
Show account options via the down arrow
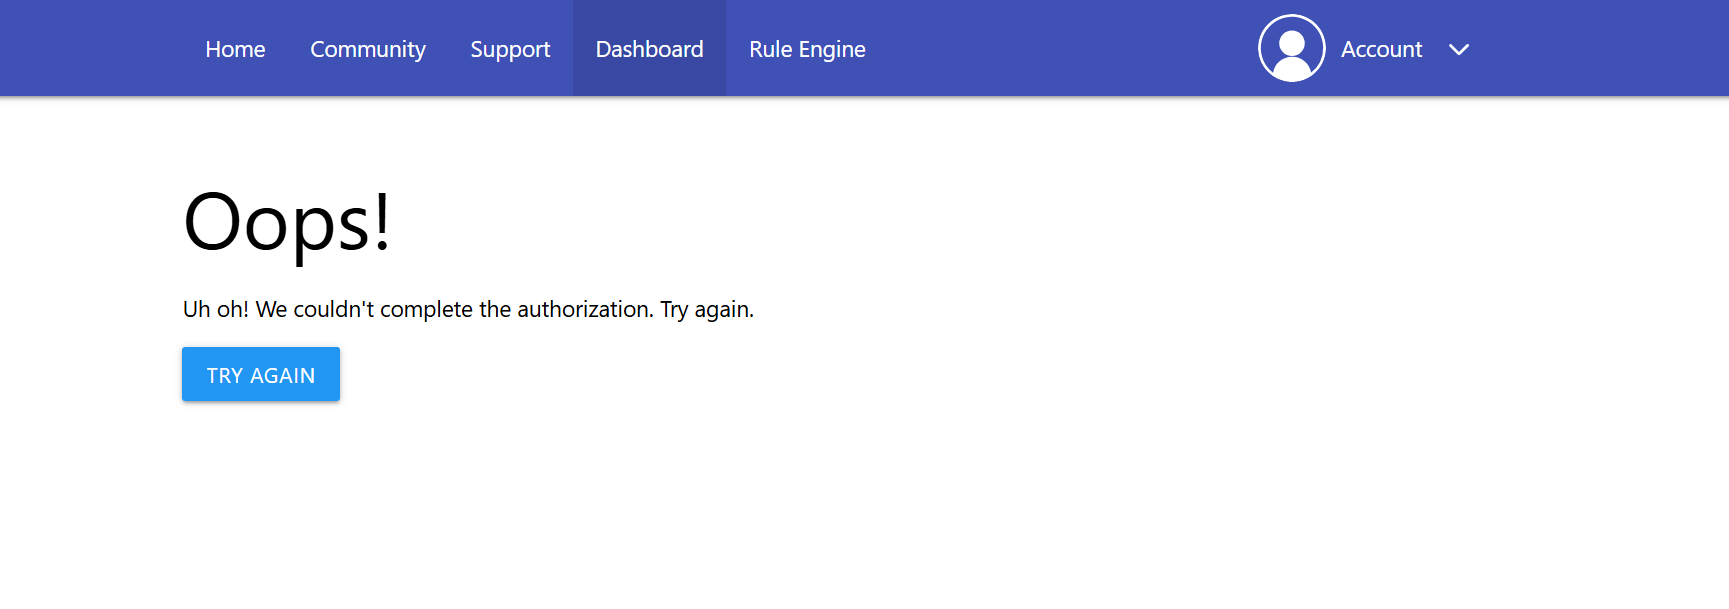coord(1459,49)
